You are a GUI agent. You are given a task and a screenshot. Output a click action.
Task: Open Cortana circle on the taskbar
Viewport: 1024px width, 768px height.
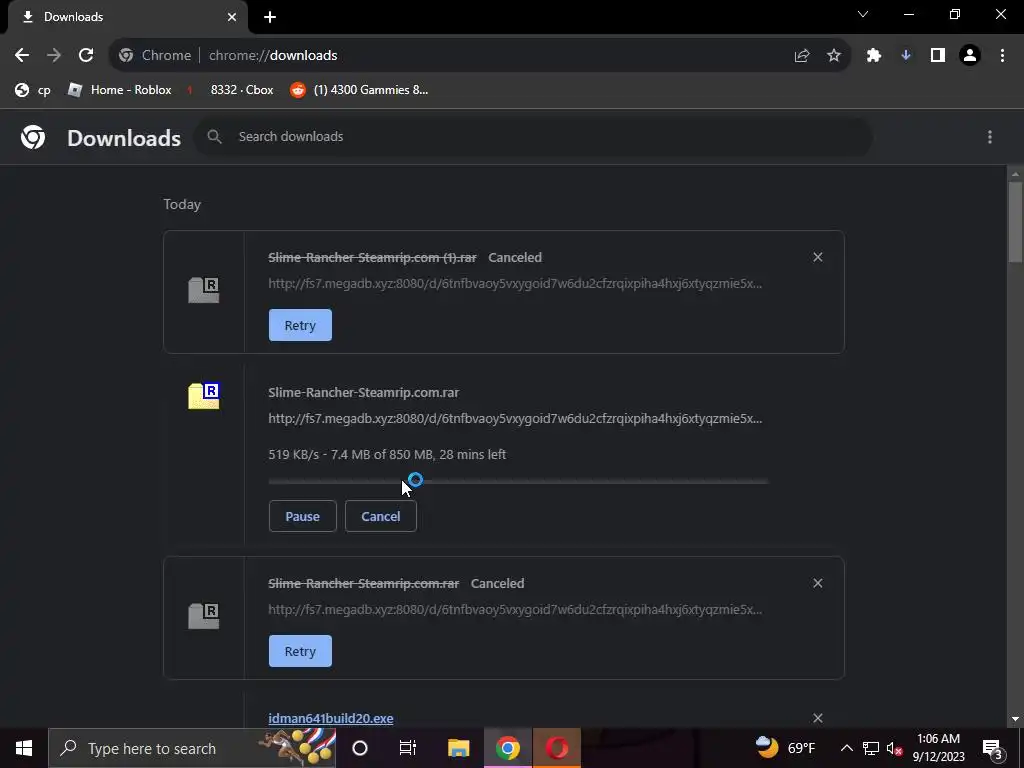pos(360,748)
